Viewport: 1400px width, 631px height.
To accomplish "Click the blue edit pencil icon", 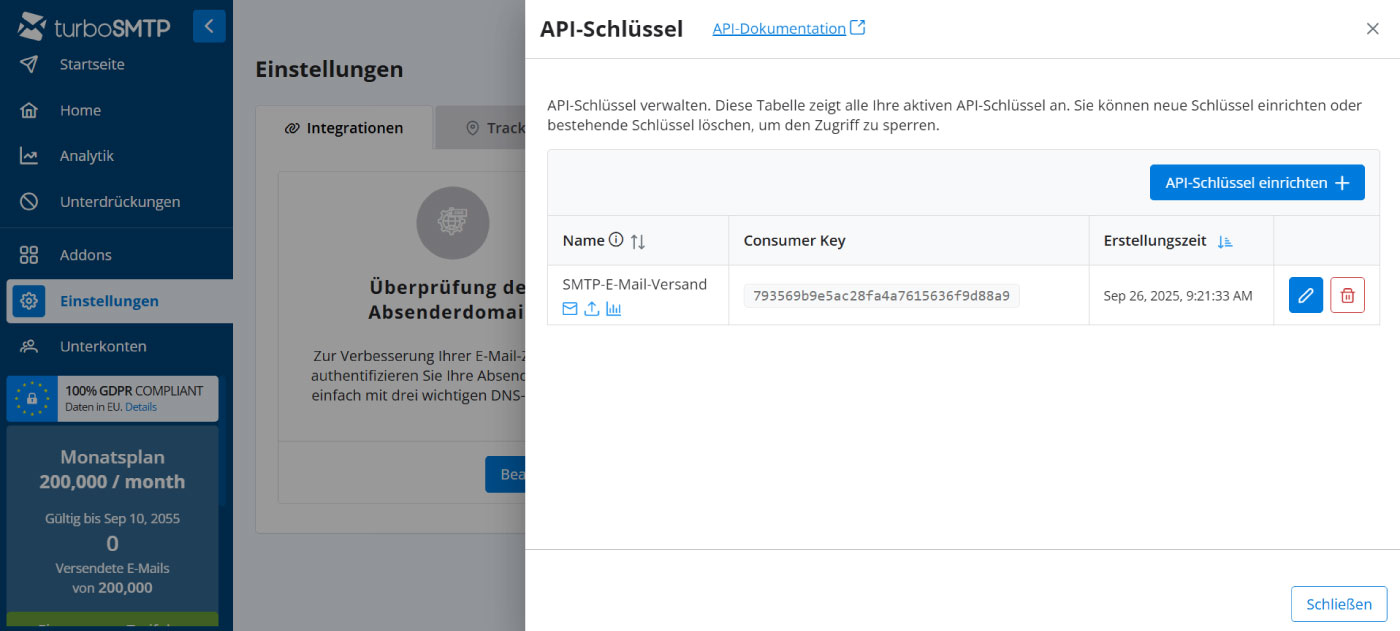I will 1305,295.
